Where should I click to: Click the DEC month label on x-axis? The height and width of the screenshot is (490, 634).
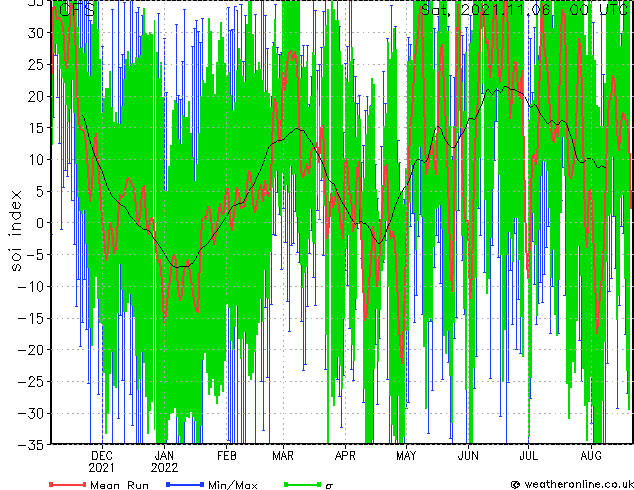point(102,456)
